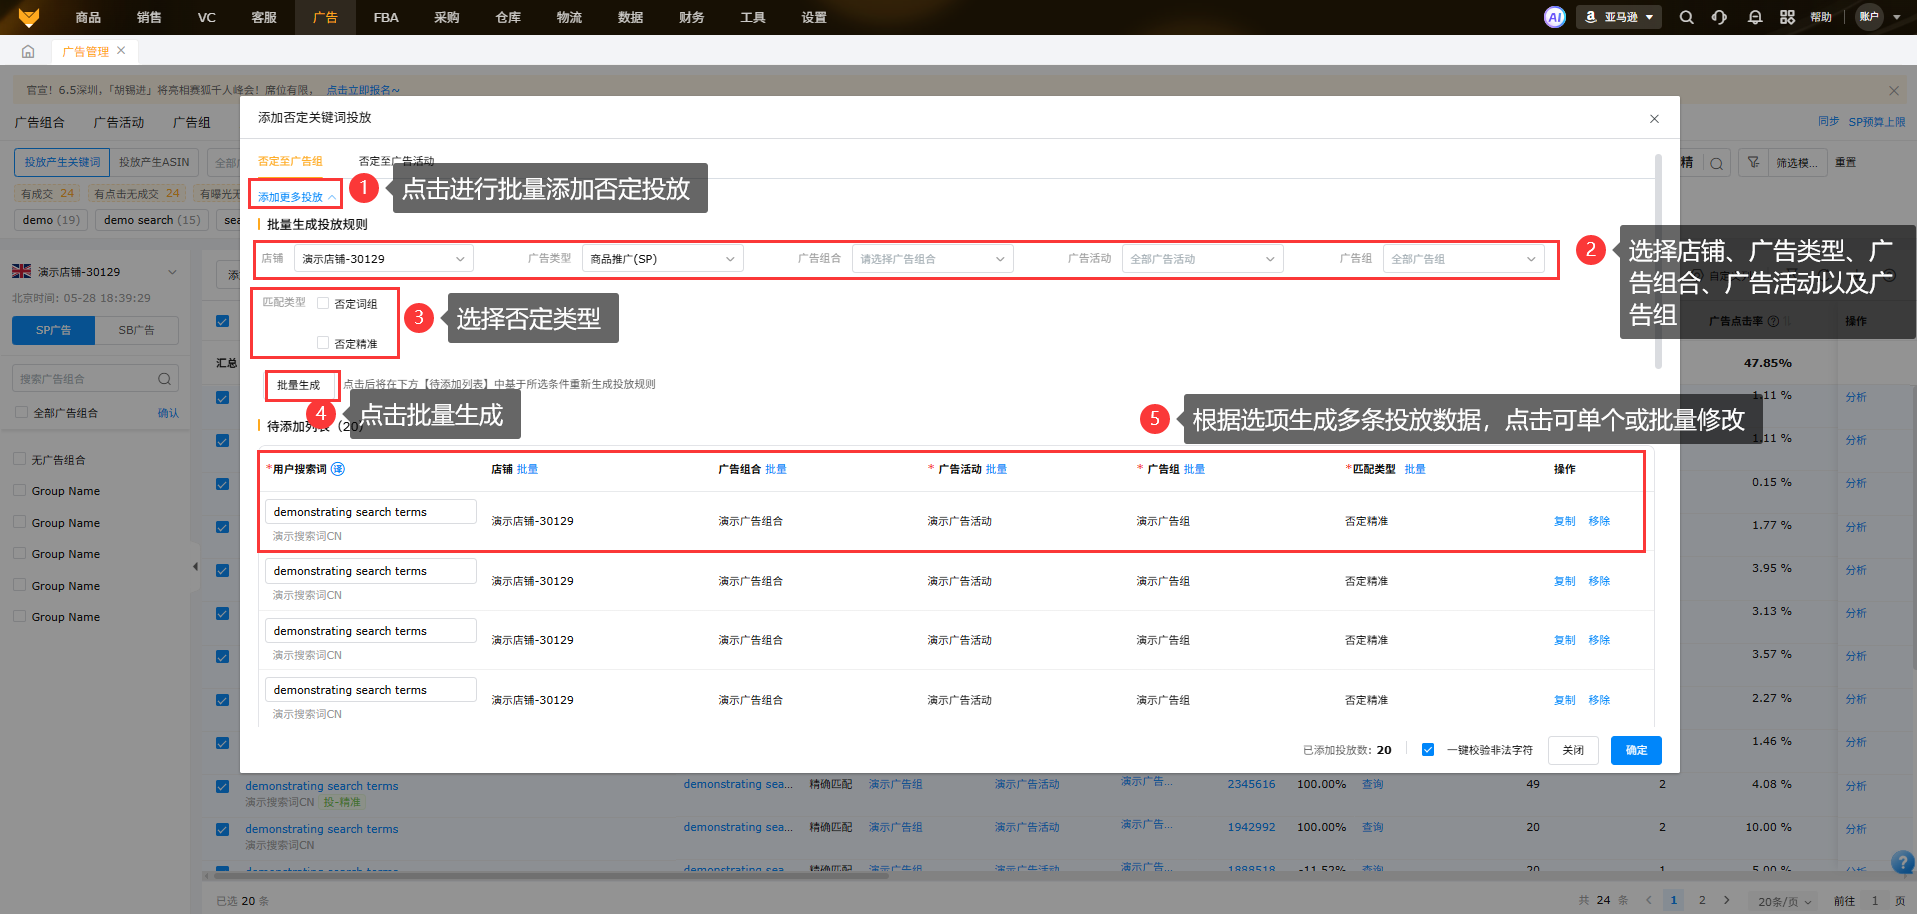Open the 店铺 store dropdown
Image resolution: width=1917 pixels, height=914 pixels.
pyautogui.click(x=383, y=259)
